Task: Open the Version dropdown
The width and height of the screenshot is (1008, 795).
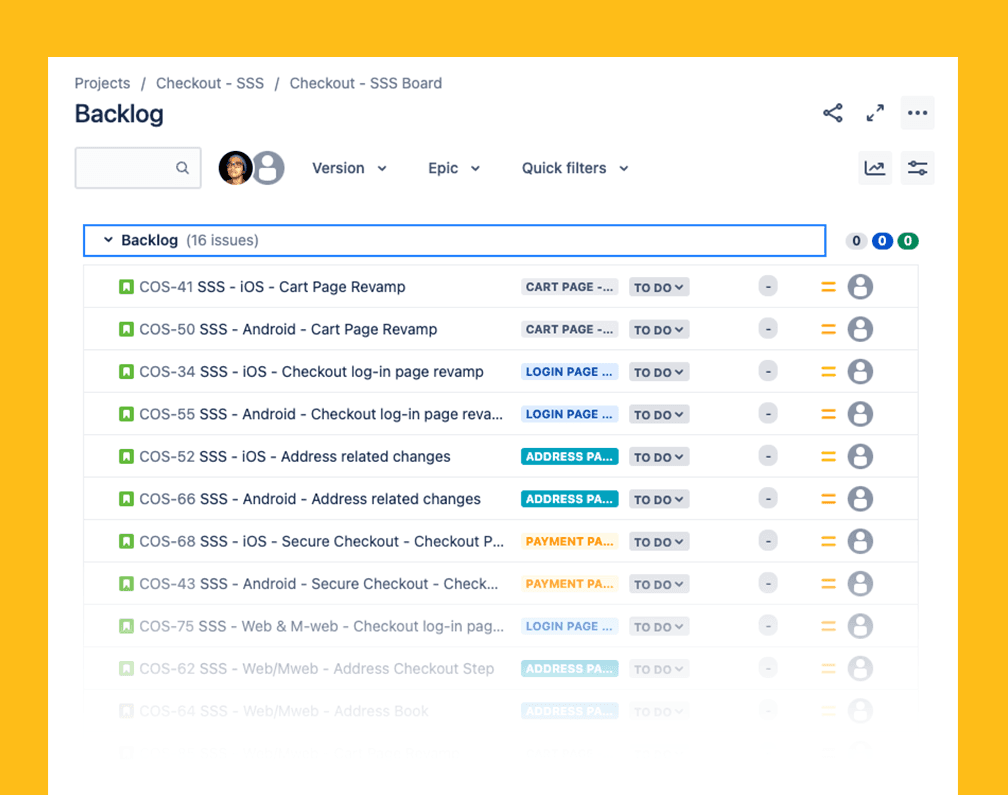Action: pyautogui.click(x=349, y=168)
